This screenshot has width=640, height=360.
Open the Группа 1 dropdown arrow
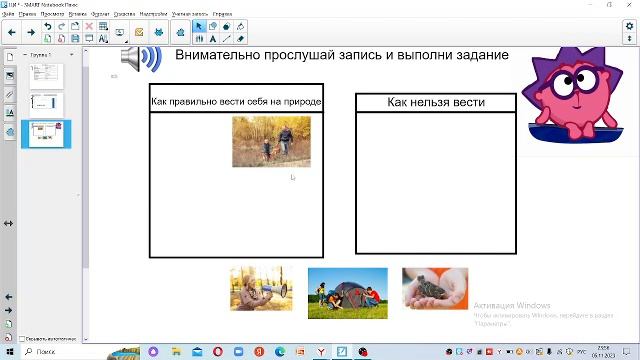point(72,54)
